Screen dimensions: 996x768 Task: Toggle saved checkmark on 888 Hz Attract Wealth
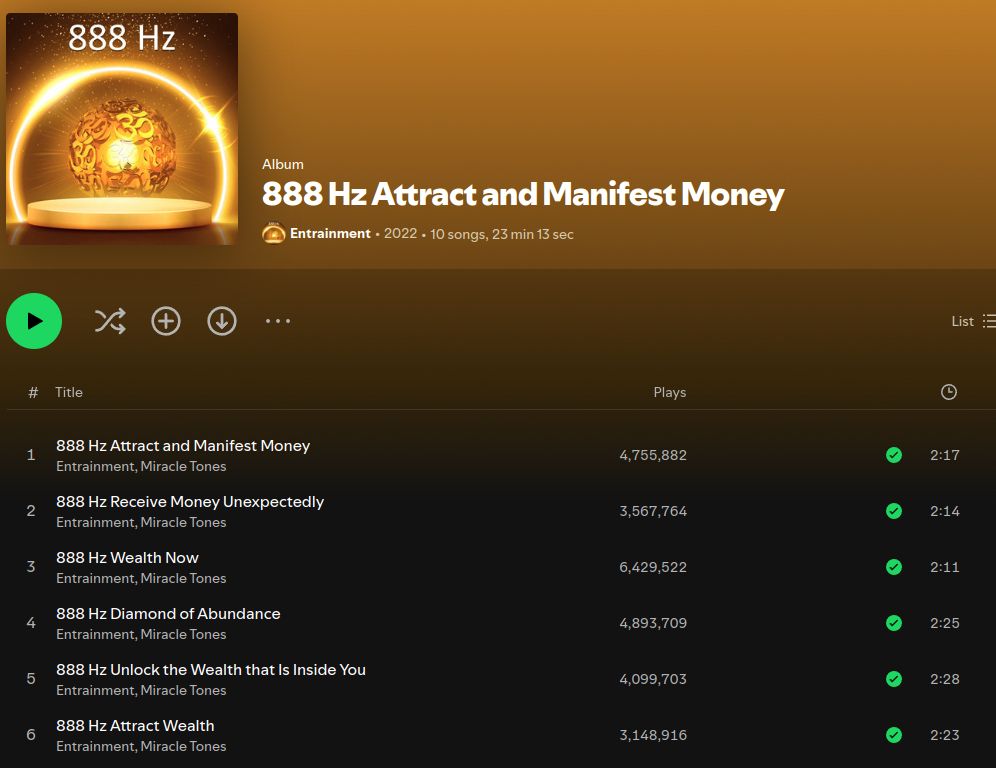pyautogui.click(x=894, y=734)
